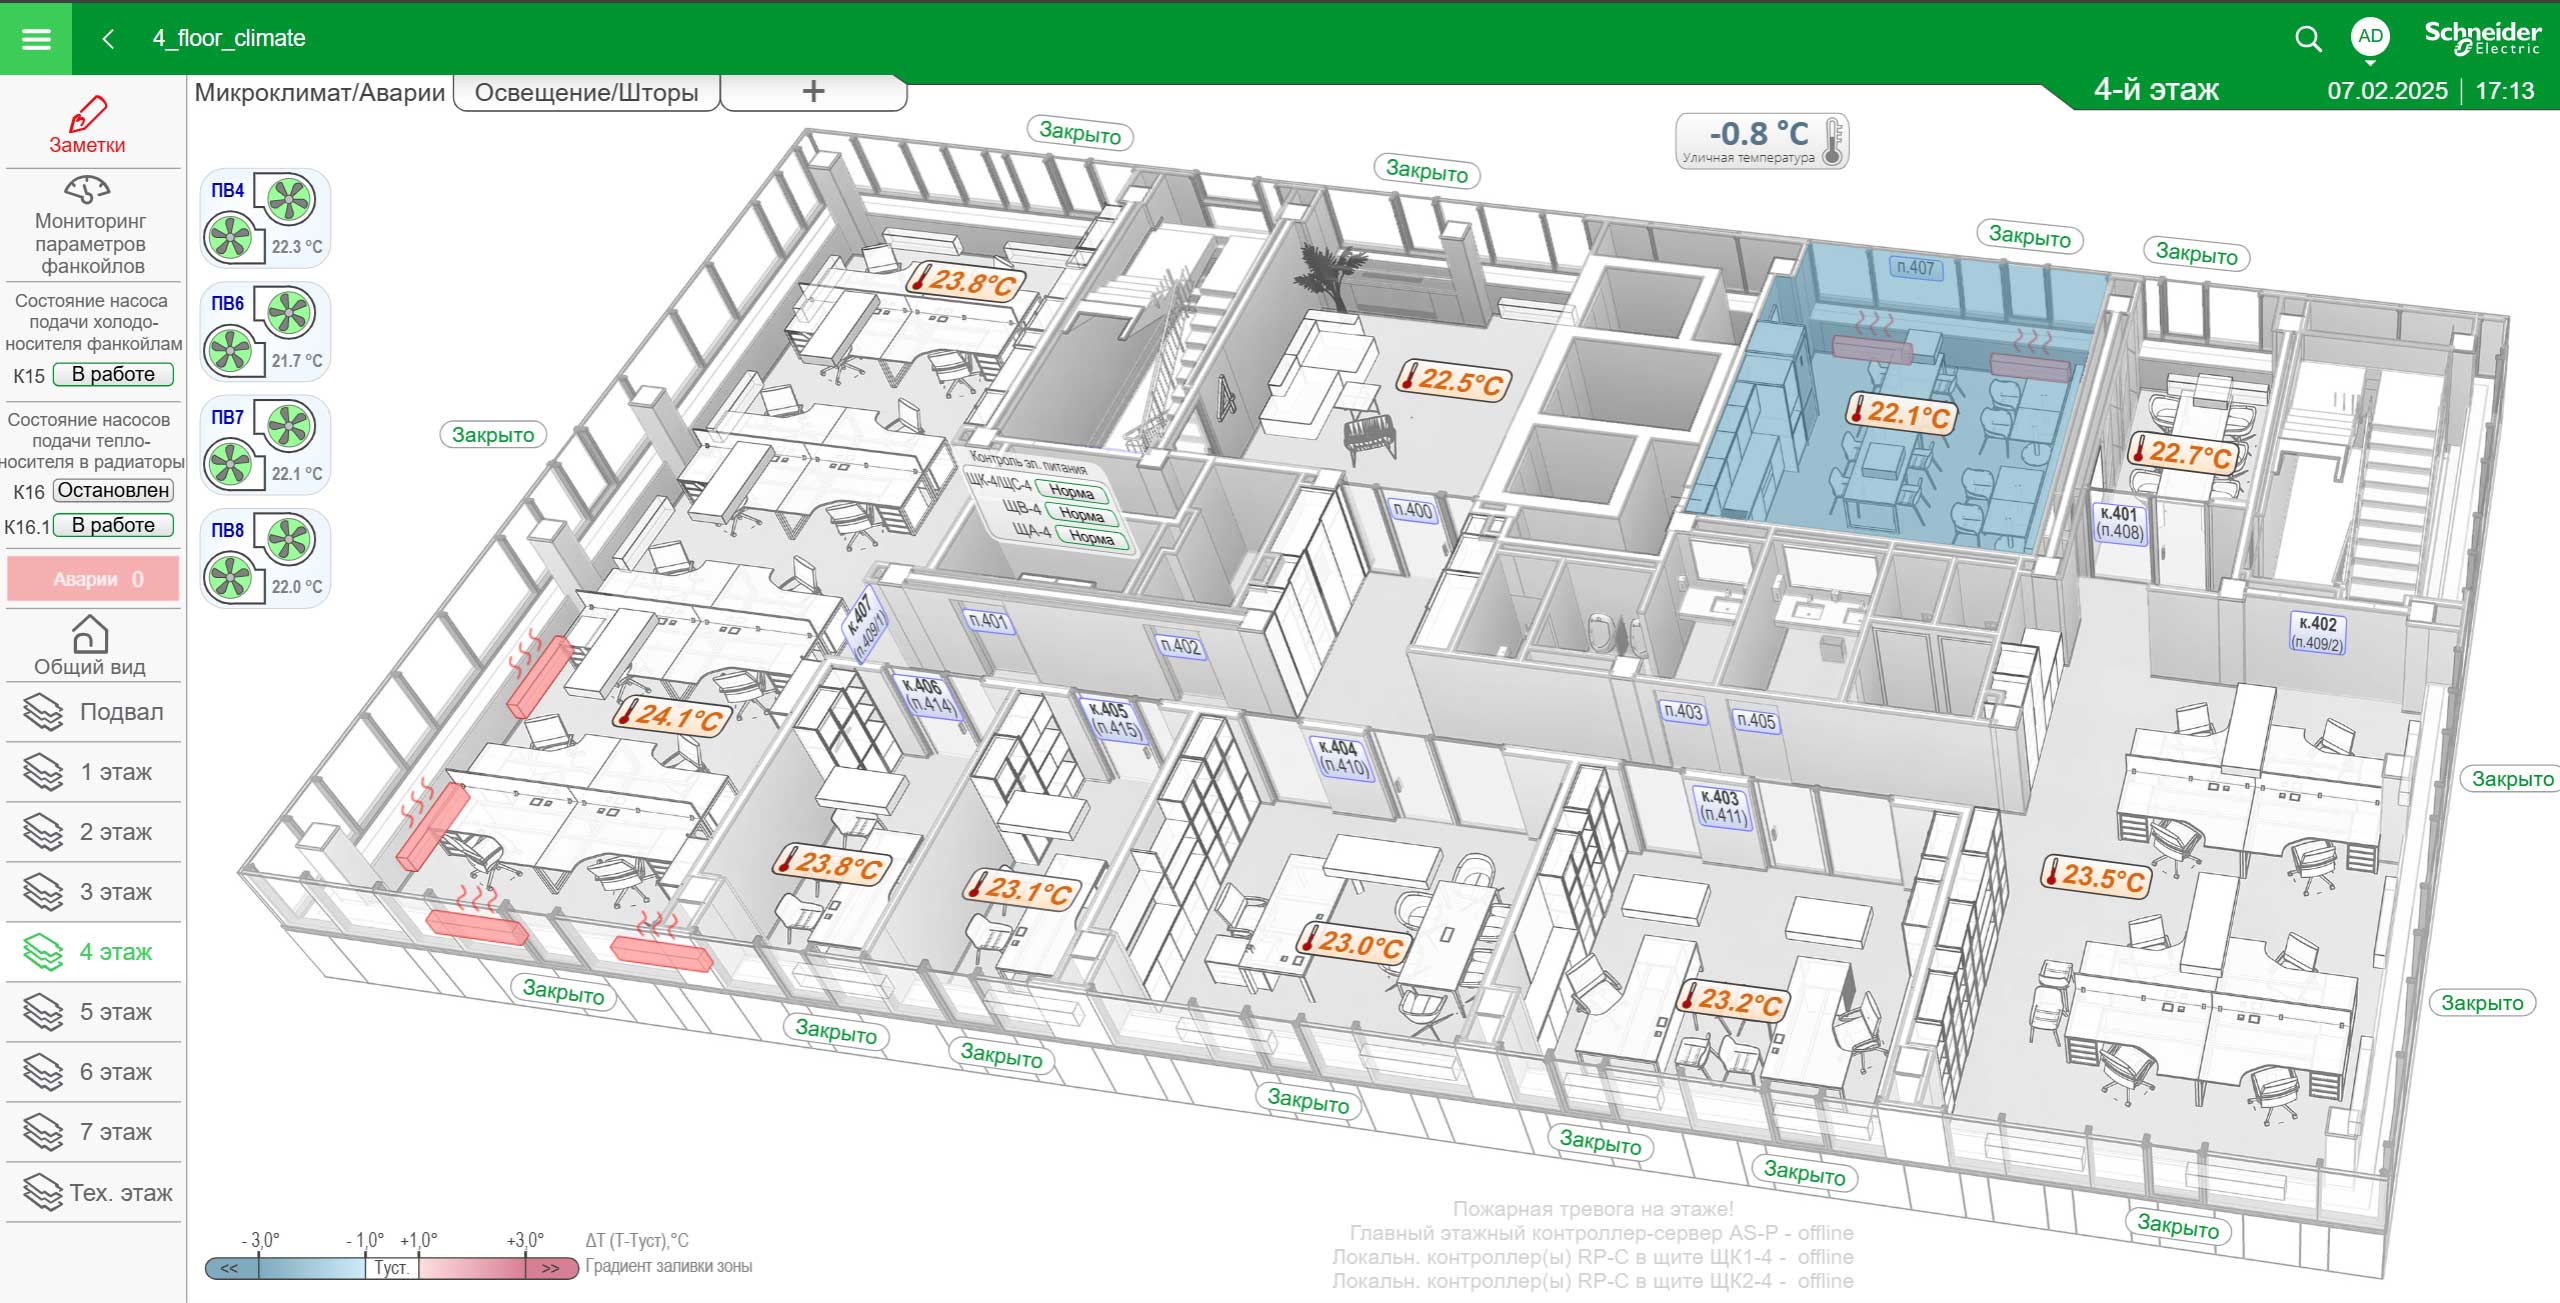Click the back arrow icon
This screenshot has height=1303, width=2560.
[x=108, y=39]
